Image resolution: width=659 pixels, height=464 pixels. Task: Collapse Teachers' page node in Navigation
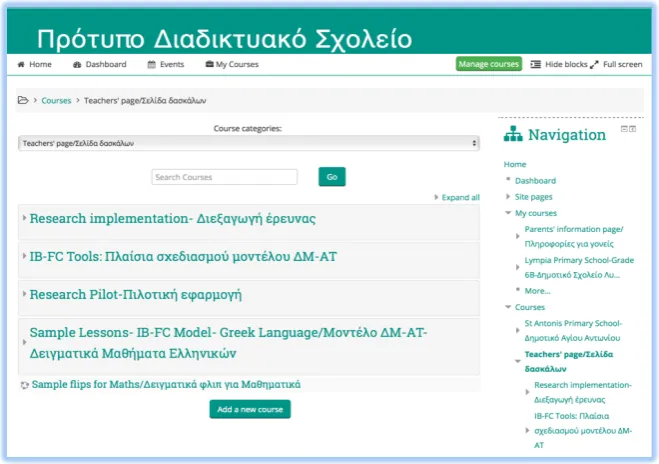point(518,361)
